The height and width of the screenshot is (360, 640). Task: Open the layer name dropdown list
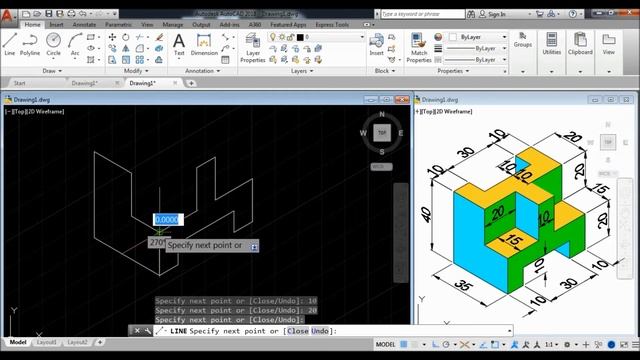point(362,37)
